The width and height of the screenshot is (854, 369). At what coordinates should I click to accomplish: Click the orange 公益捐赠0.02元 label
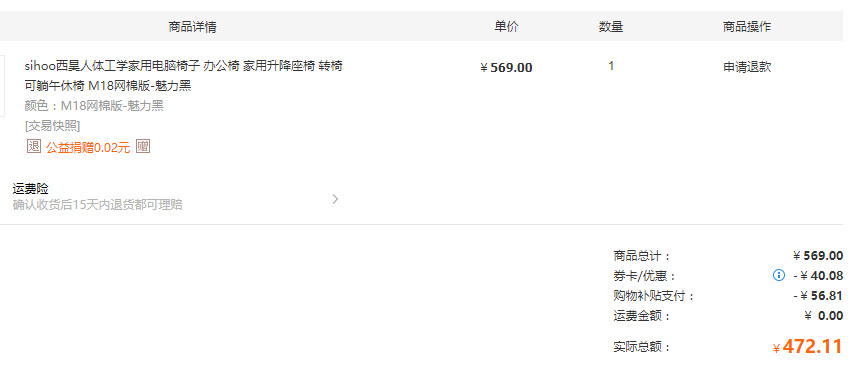pos(88,147)
